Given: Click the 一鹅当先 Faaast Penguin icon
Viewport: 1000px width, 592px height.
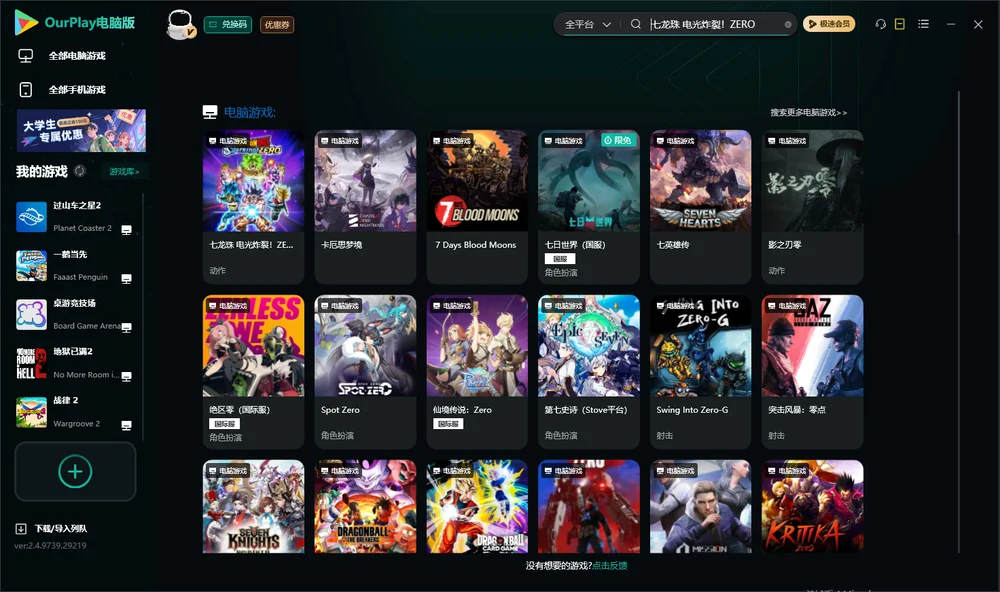Looking at the screenshot, I should (x=31, y=265).
